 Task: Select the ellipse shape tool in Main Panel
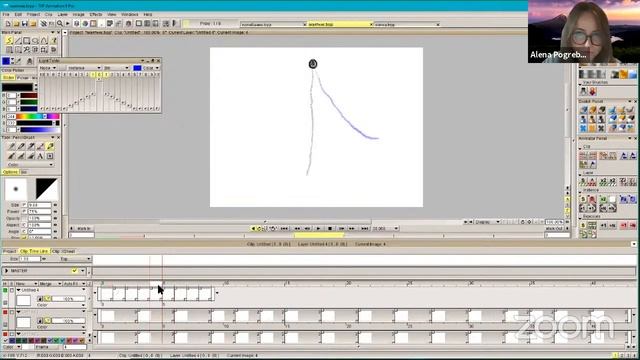point(36,41)
